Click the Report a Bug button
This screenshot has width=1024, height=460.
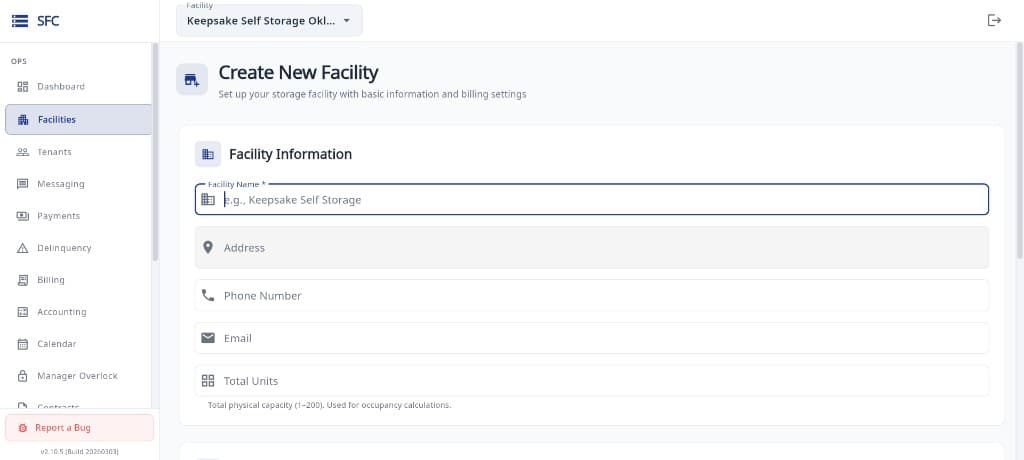click(x=79, y=428)
